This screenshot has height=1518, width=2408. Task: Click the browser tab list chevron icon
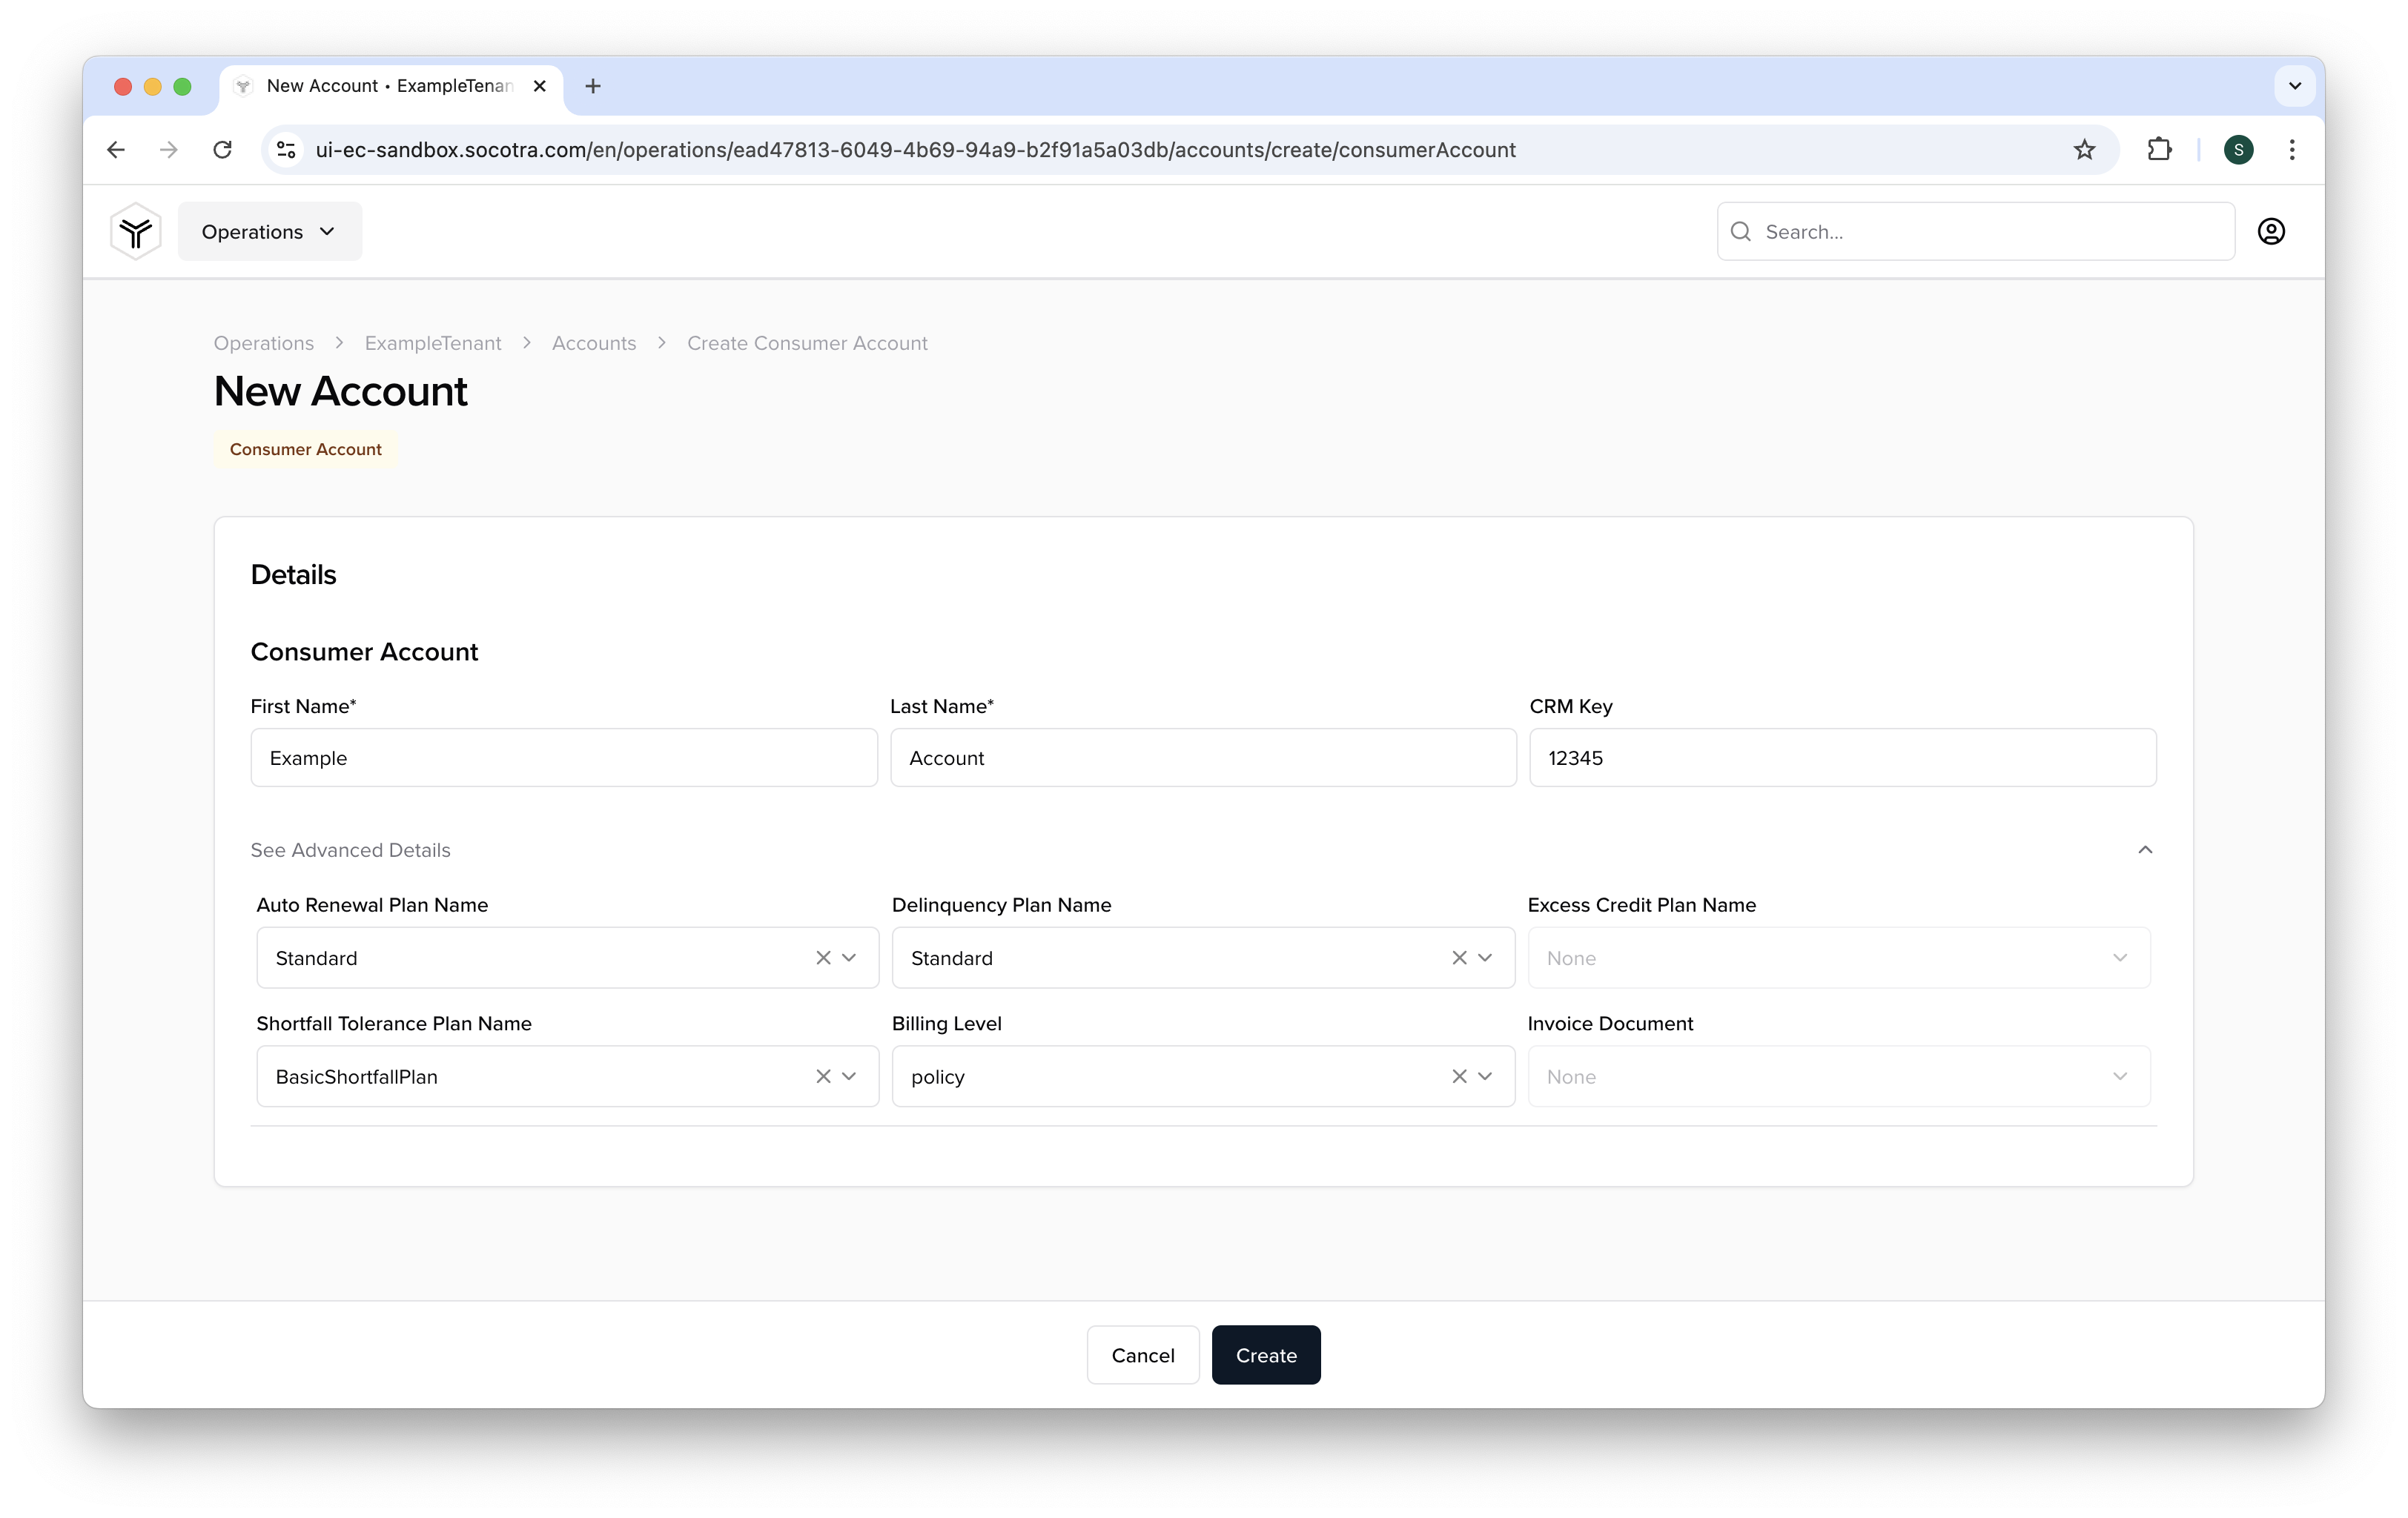click(x=2292, y=86)
